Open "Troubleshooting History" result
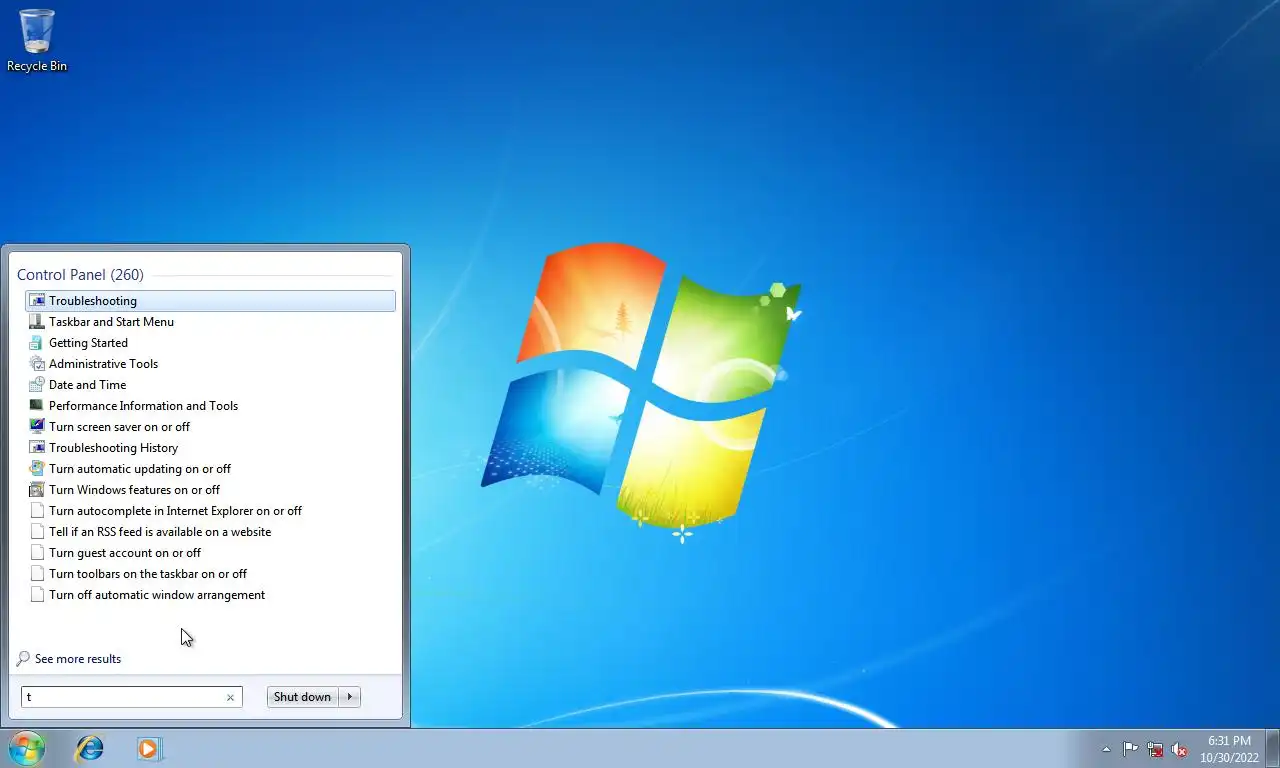Viewport: 1280px width, 768px height. 210,448
